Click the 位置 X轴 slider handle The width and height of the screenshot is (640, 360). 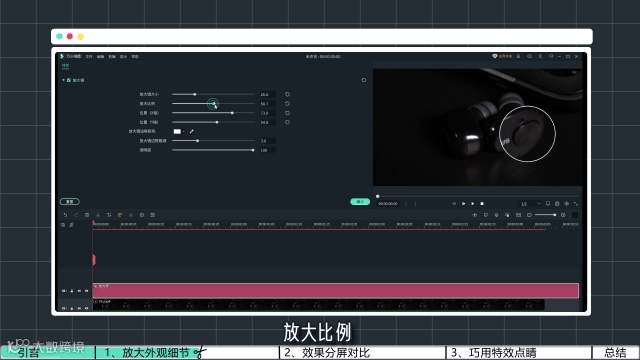pyautogui.click(x=232, y=113)
